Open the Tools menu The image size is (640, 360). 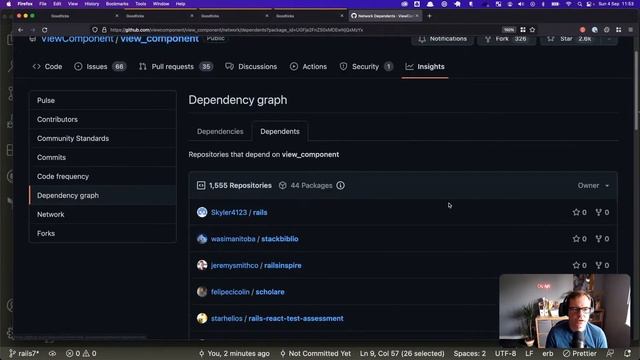pyautogui.click(x=141, y=4)
